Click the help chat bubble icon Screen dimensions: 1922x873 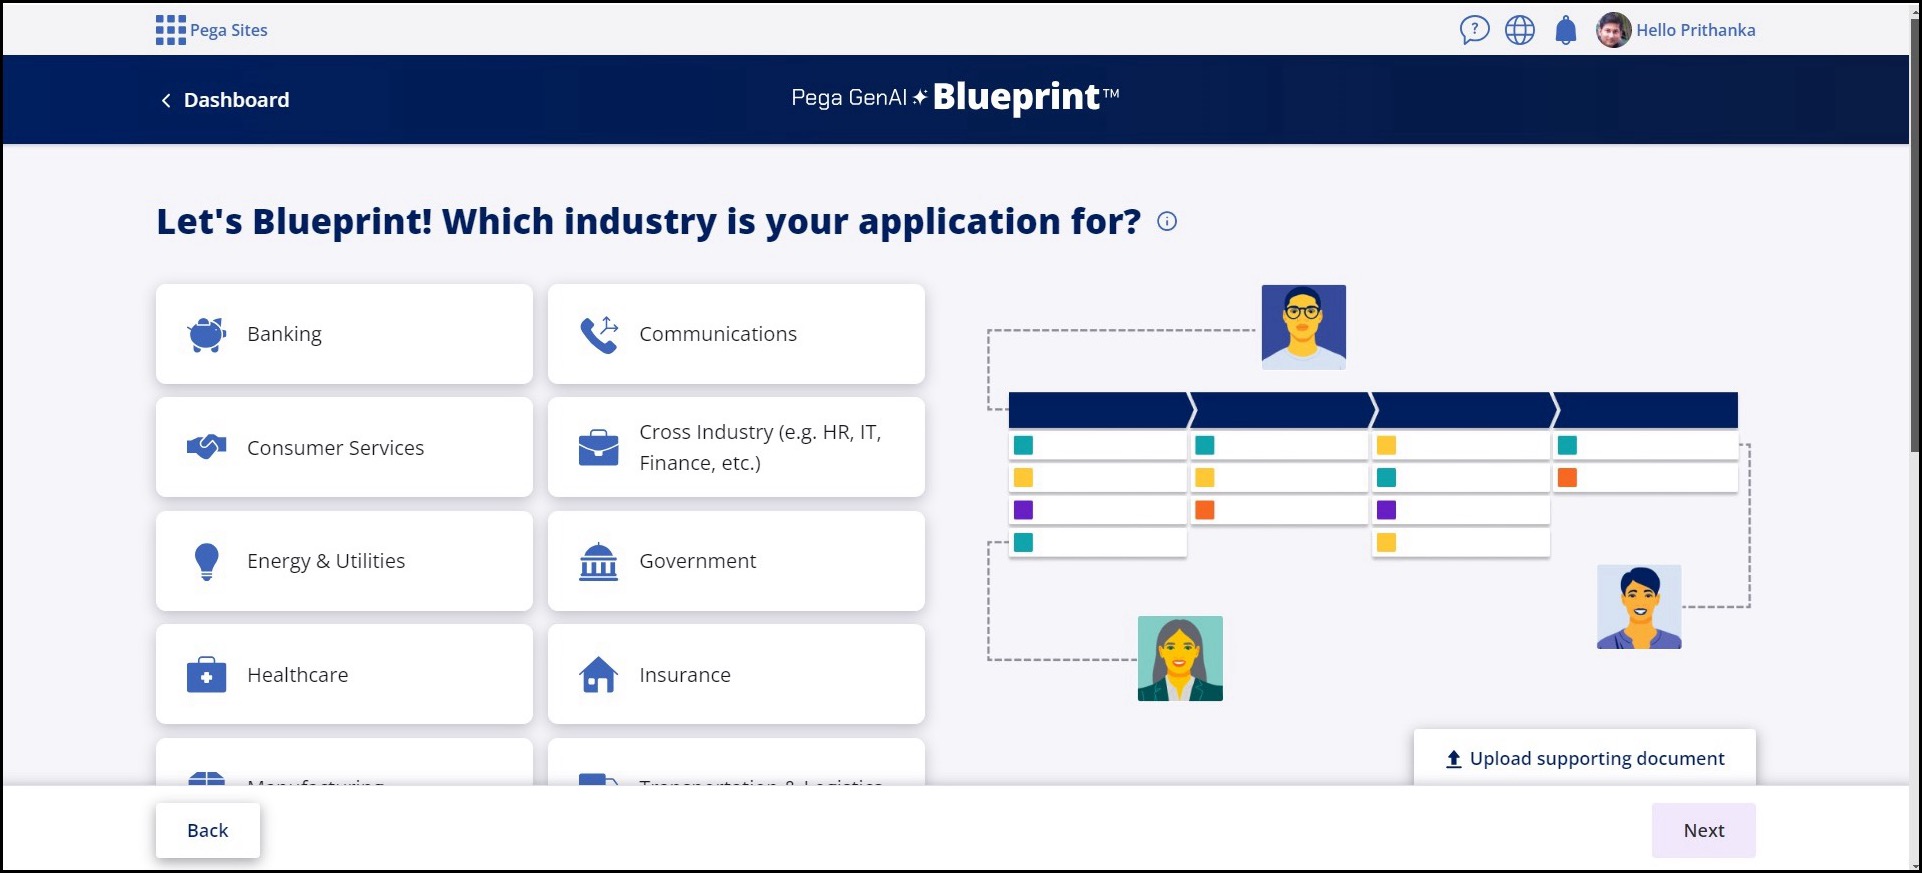(x=1474, y=30)
